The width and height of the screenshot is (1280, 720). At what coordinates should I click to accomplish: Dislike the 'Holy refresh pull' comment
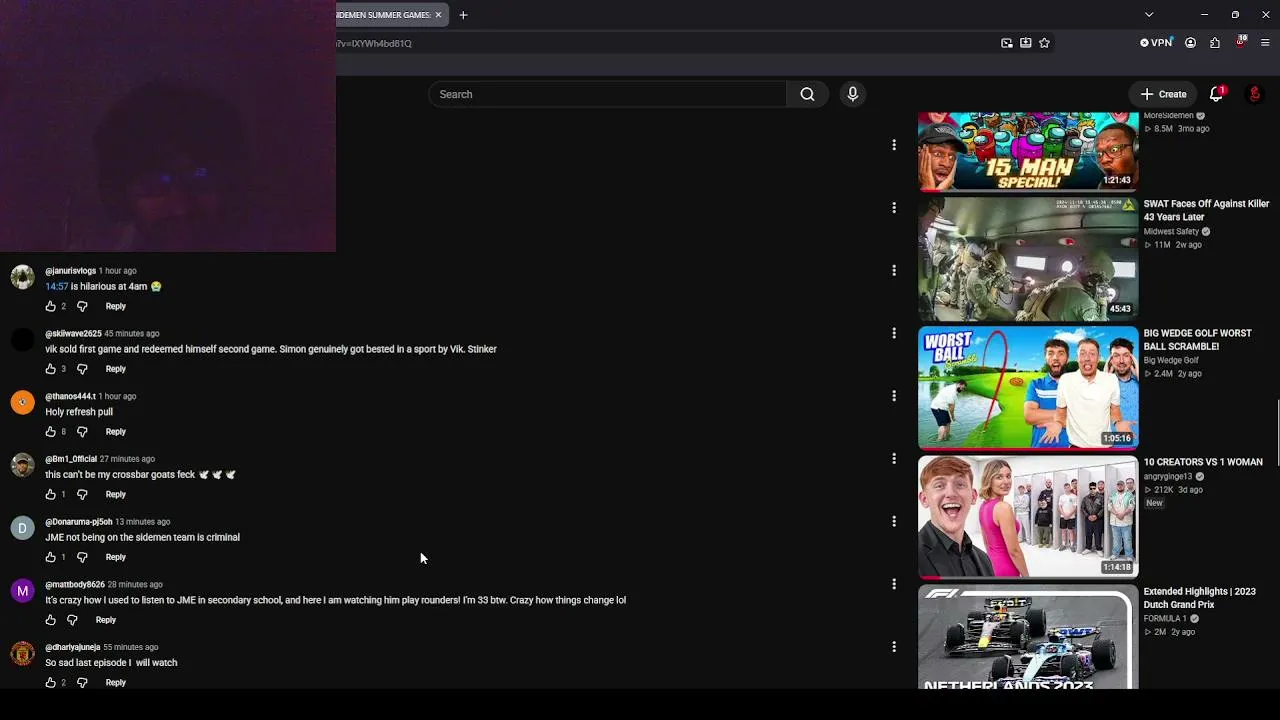[82, 432]
